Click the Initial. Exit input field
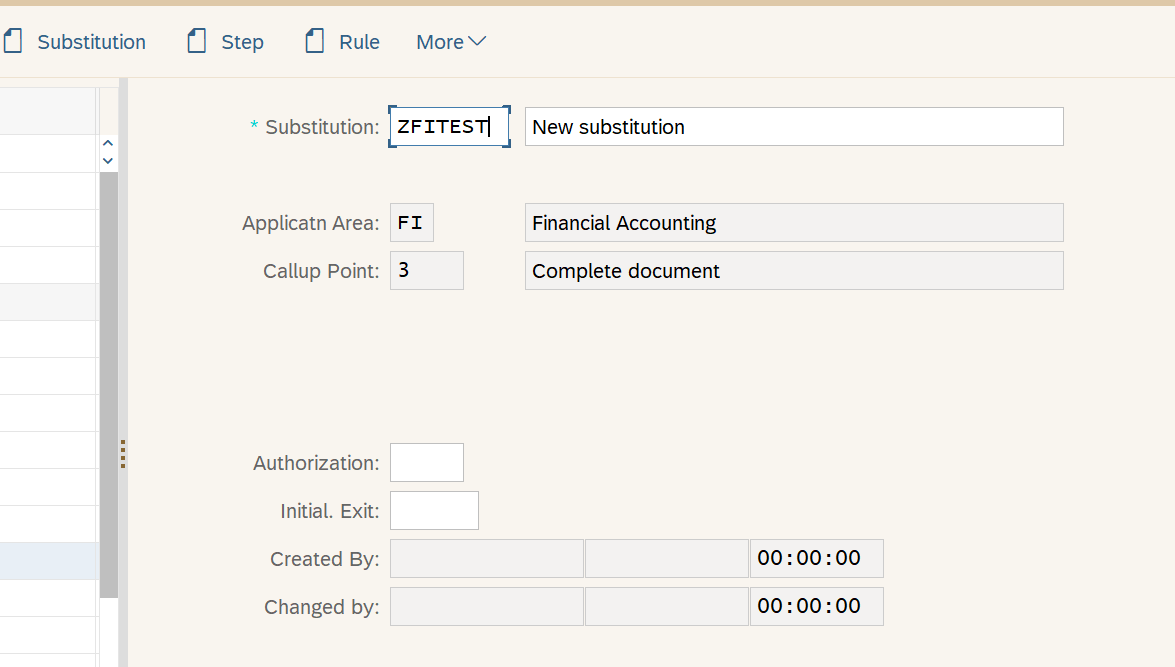The image size is (1175, 667). click(x=434, y=510)
